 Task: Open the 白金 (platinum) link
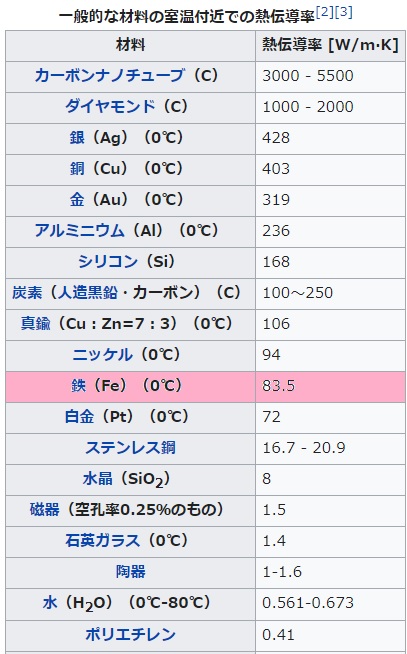coord(80,416)
